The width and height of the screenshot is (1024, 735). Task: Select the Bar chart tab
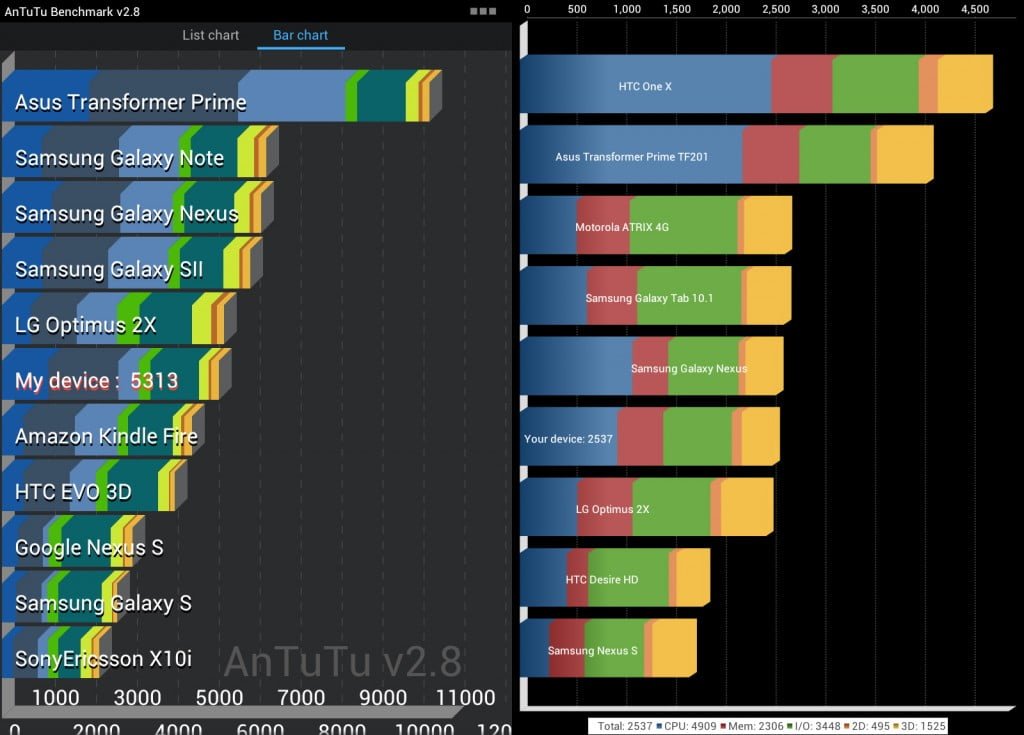click(x=300, y=35)
